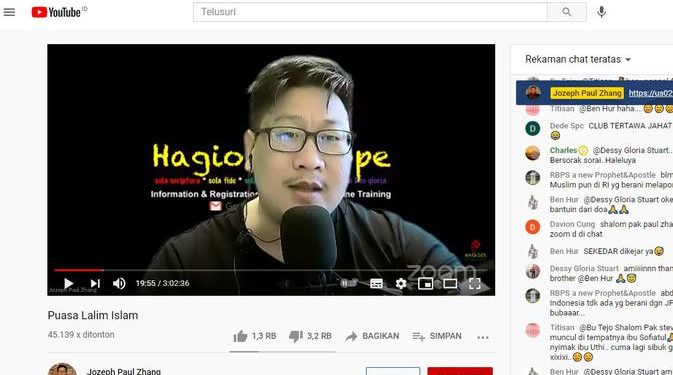
Task: Toggle the autoplay switch in player
Action: (x=349, y=283)
